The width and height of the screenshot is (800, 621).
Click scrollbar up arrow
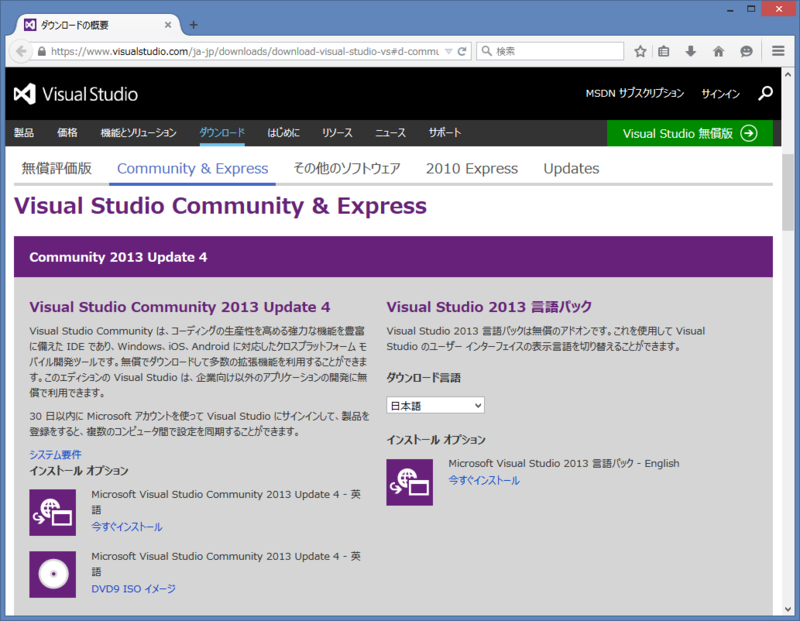tap(788, 74)
